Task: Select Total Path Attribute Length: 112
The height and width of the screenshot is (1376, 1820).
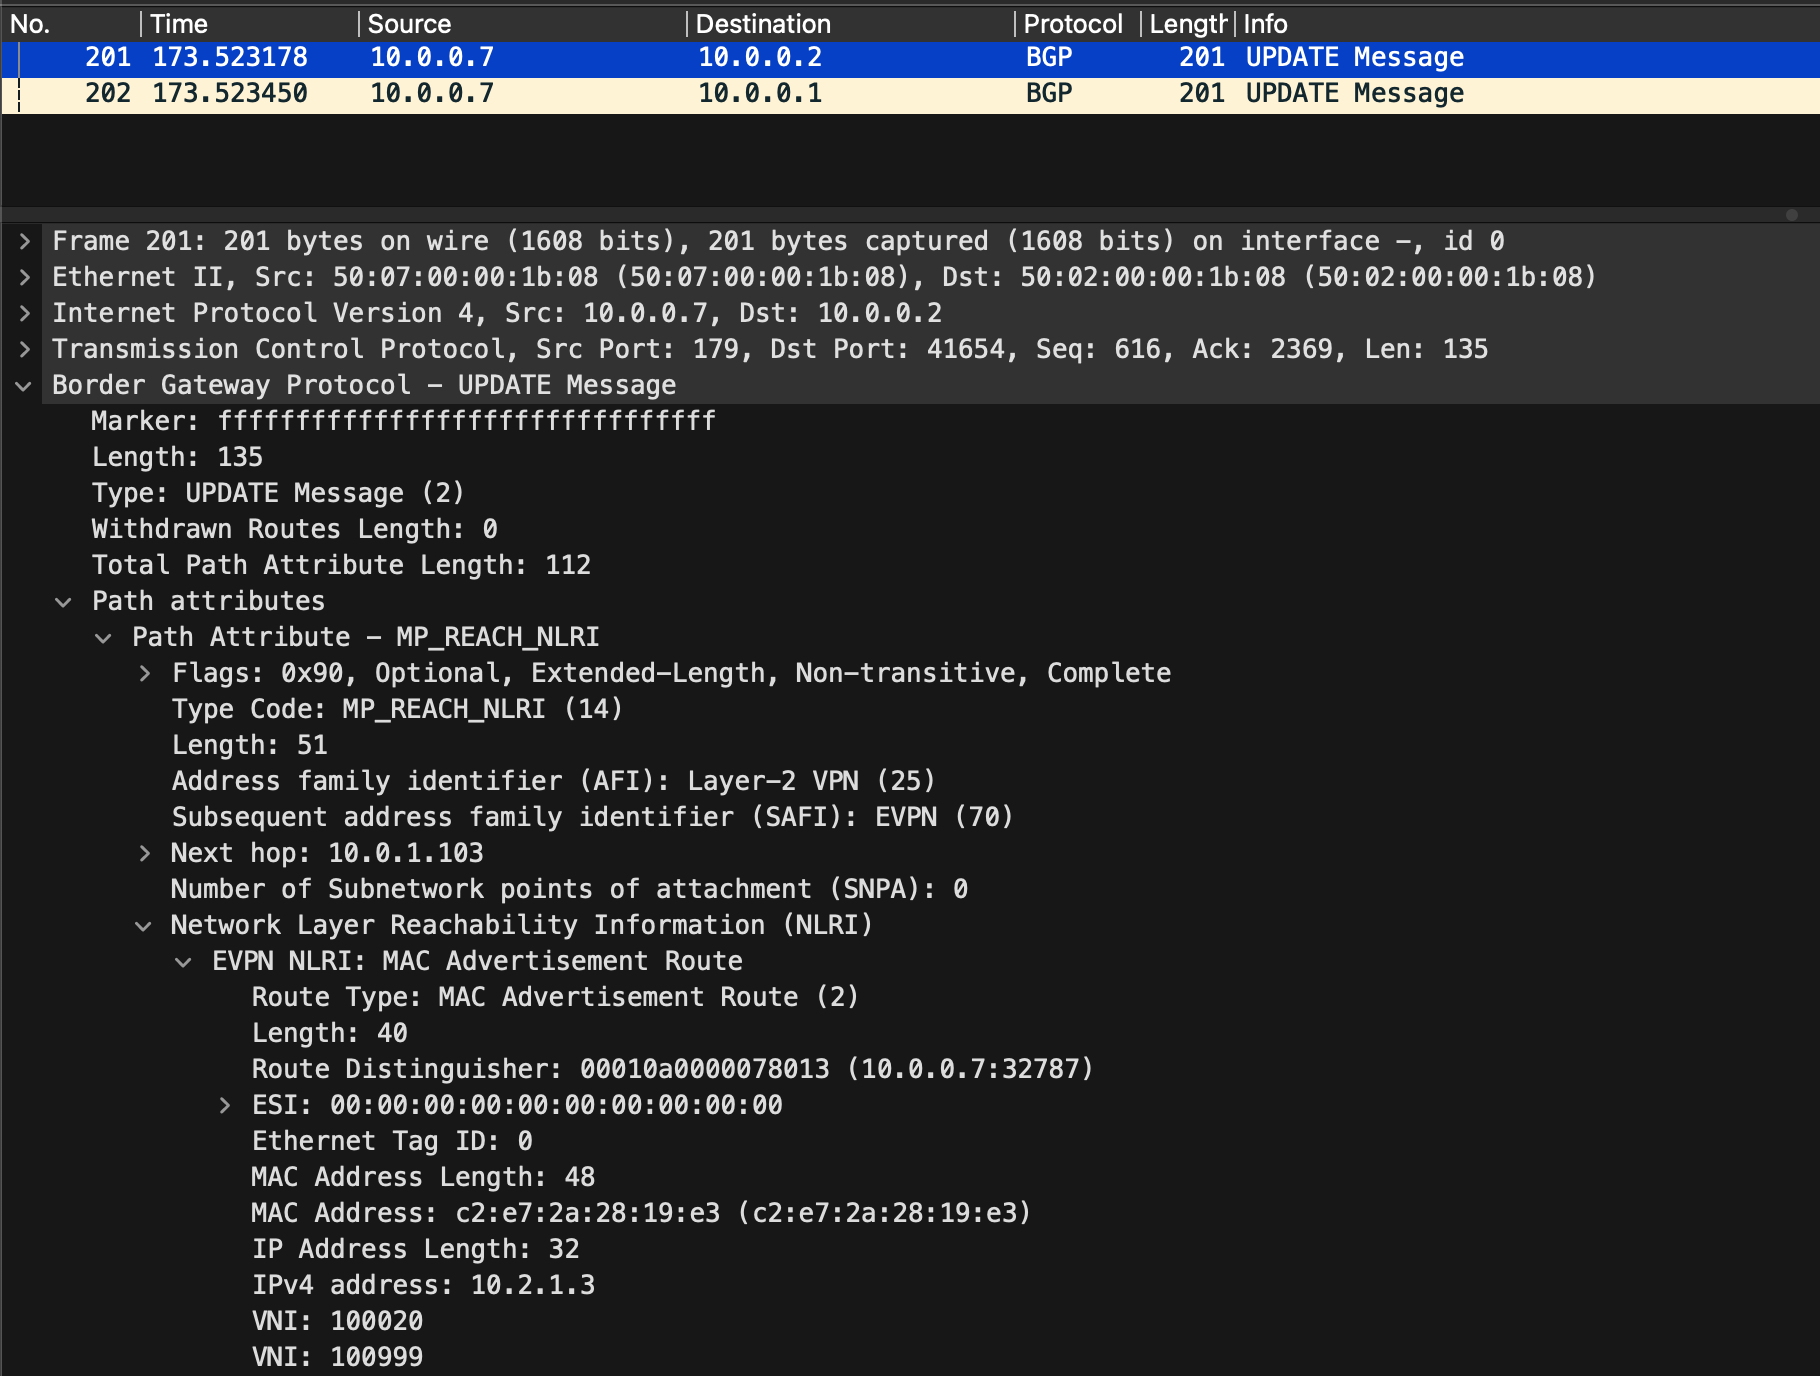Action: (341, 565)
